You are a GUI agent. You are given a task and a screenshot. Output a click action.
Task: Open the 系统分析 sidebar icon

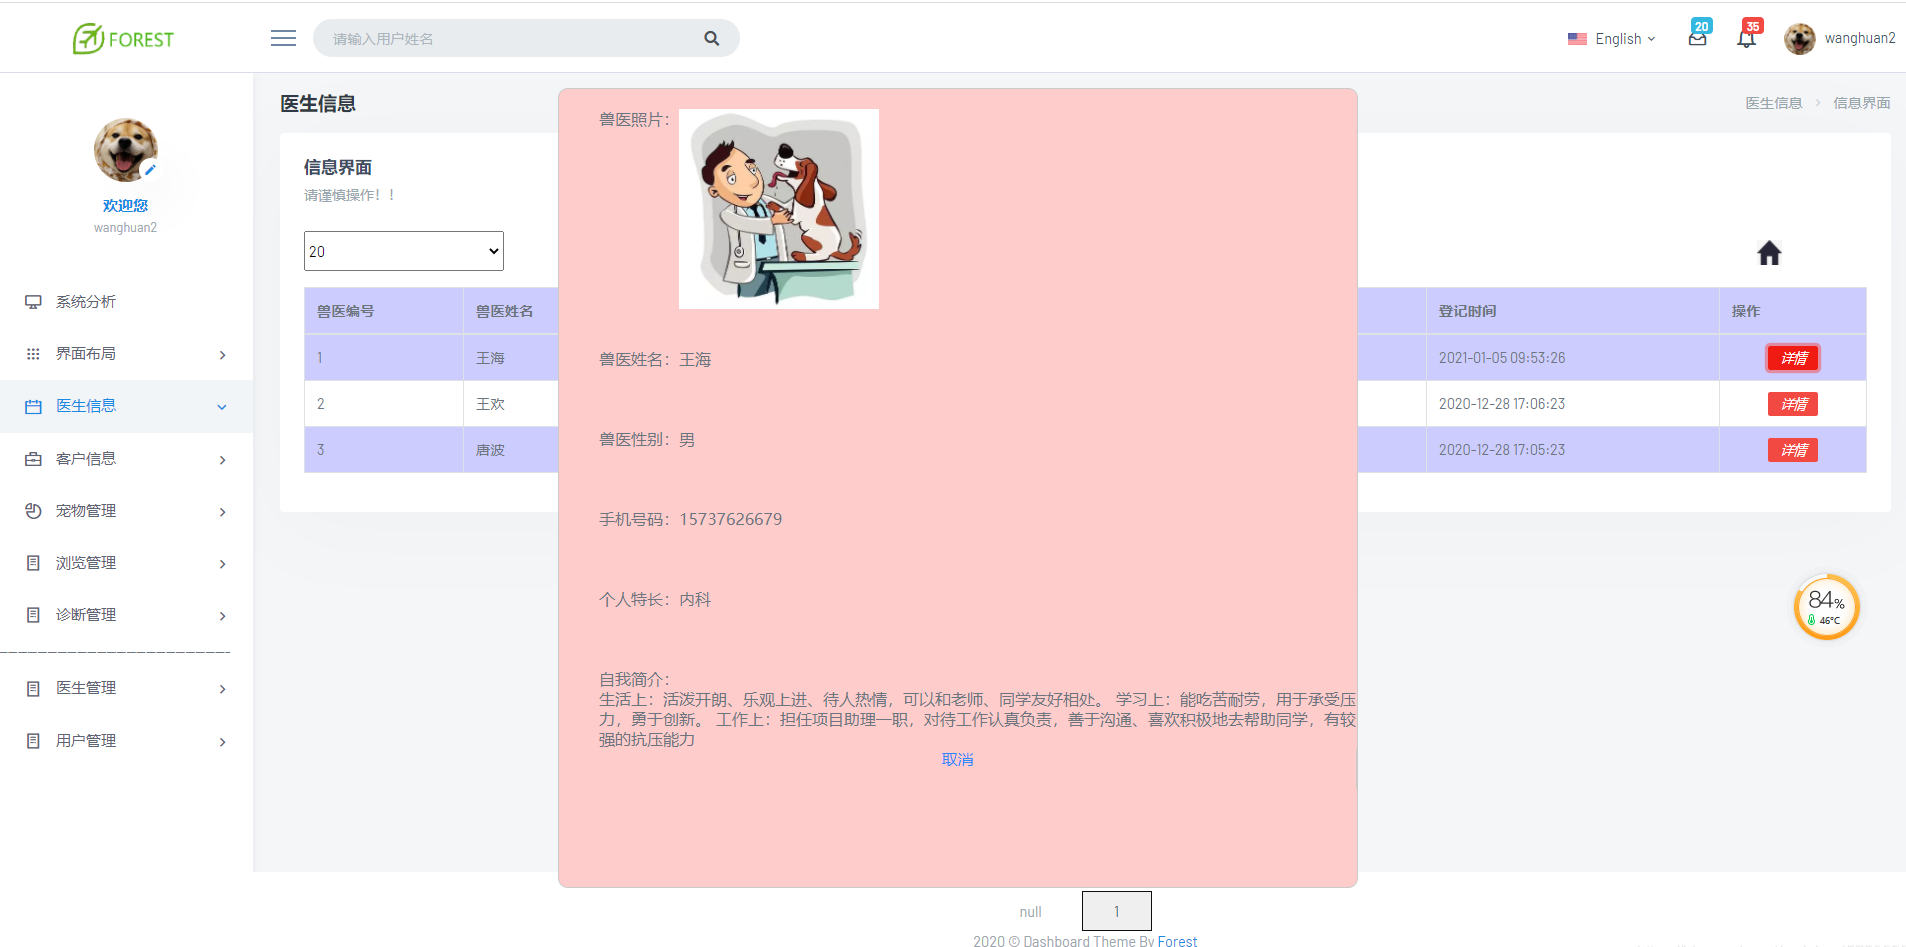(x=33, y=301)
